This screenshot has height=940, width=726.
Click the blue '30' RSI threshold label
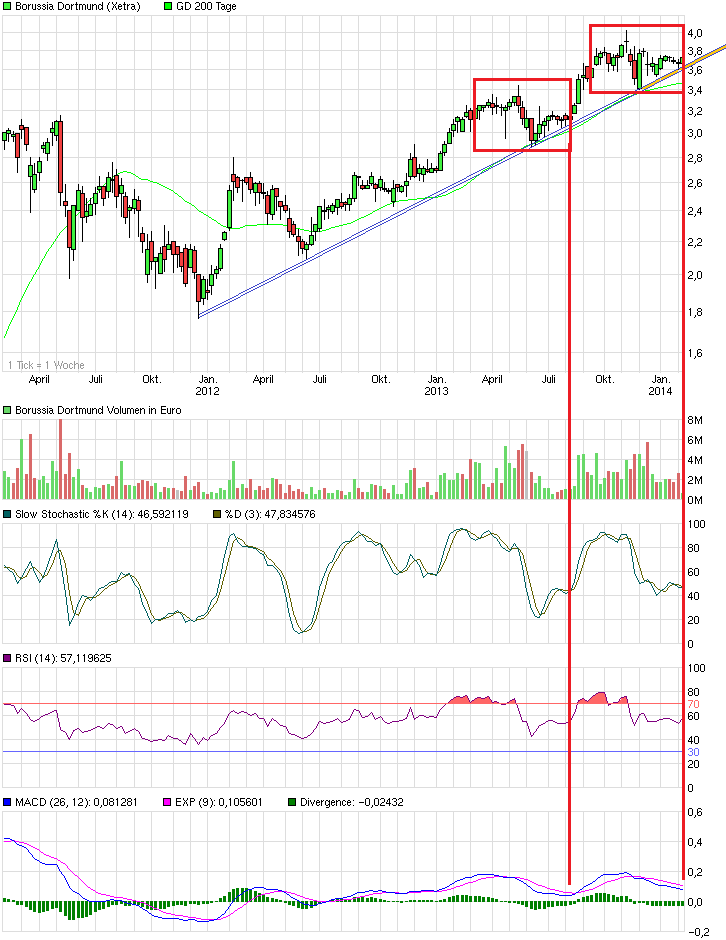point(693,752)
